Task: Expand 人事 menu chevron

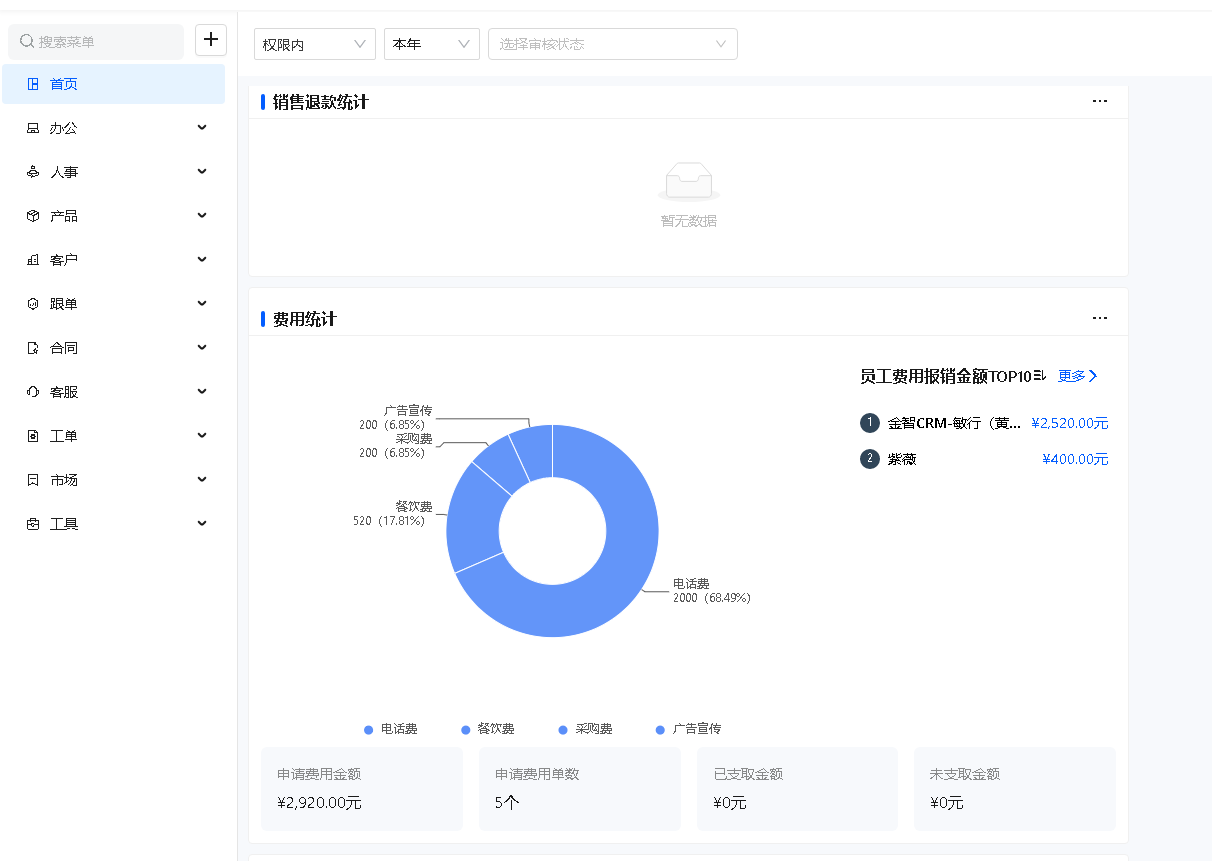Action: (x=202, y=172)
